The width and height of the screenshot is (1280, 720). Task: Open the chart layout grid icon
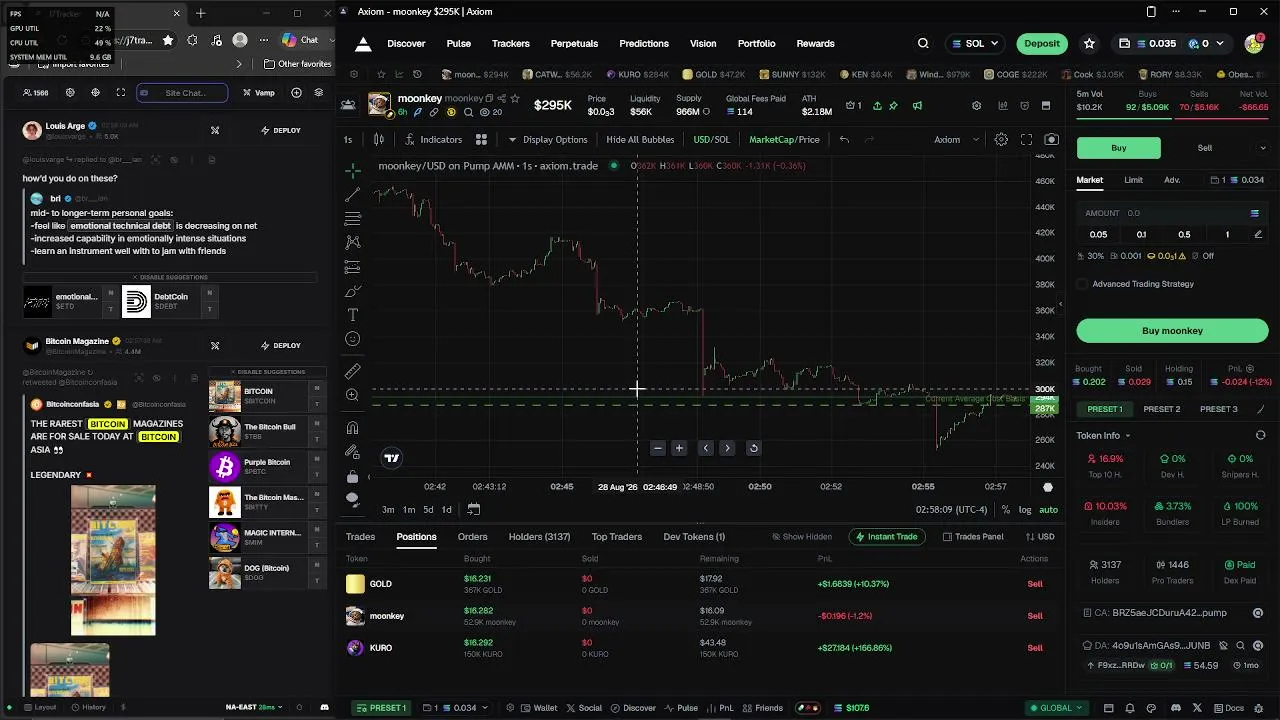481,140
